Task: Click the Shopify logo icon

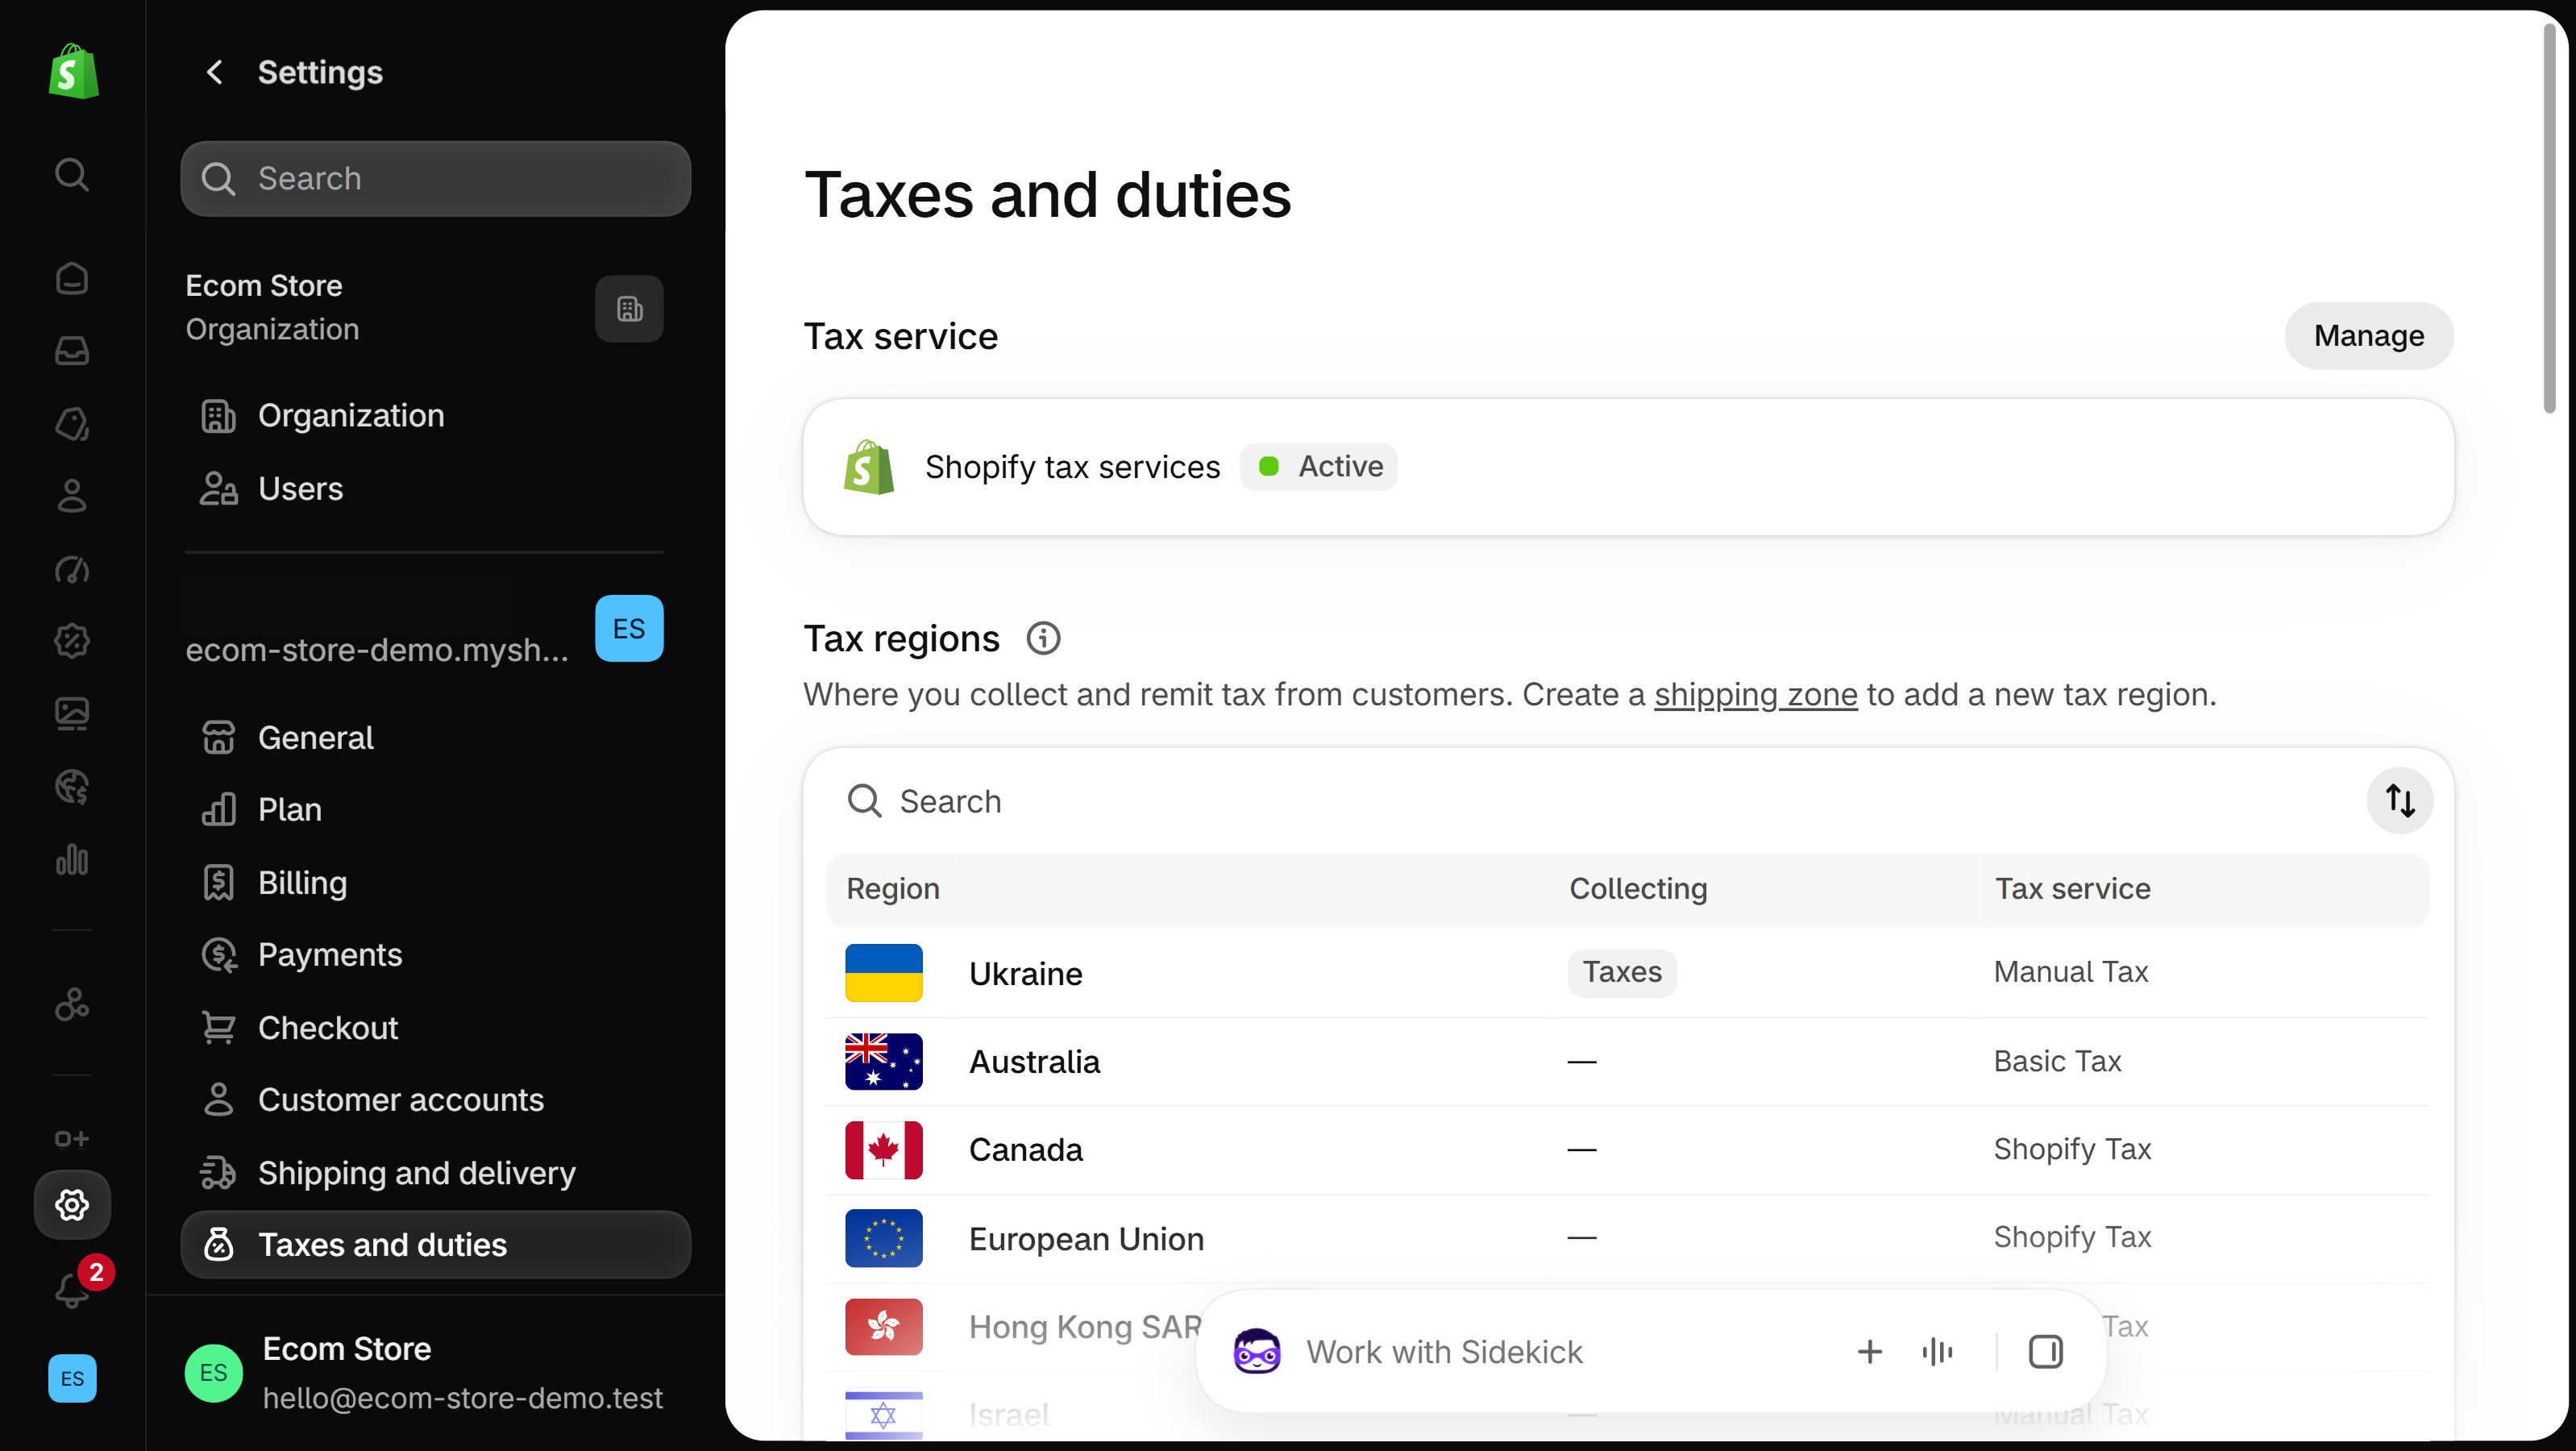Action: pyautogui.click(x=73, y=71)
